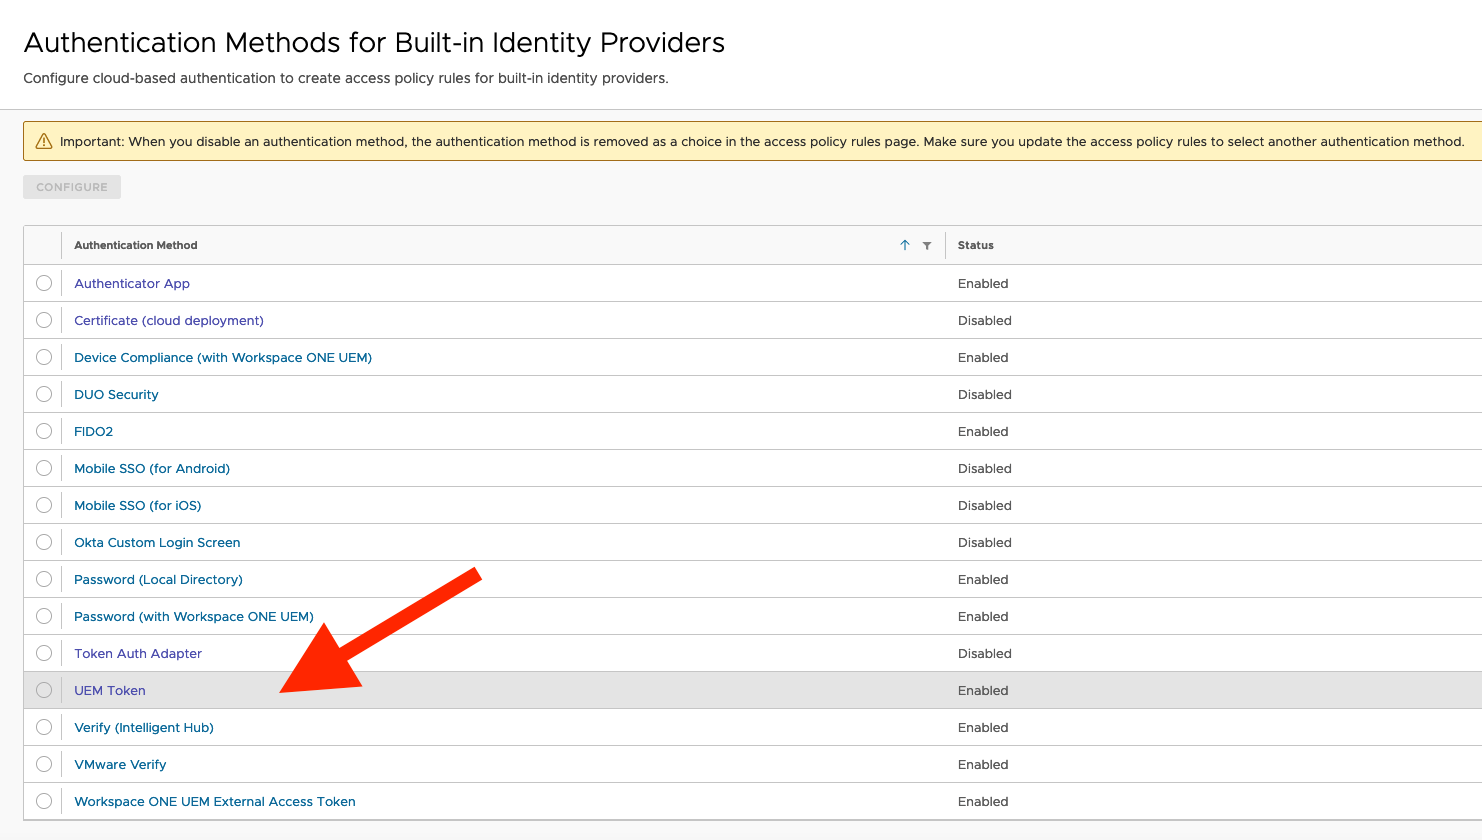Open the Mobile SSO (for Android) link

[x=152, y=469]
